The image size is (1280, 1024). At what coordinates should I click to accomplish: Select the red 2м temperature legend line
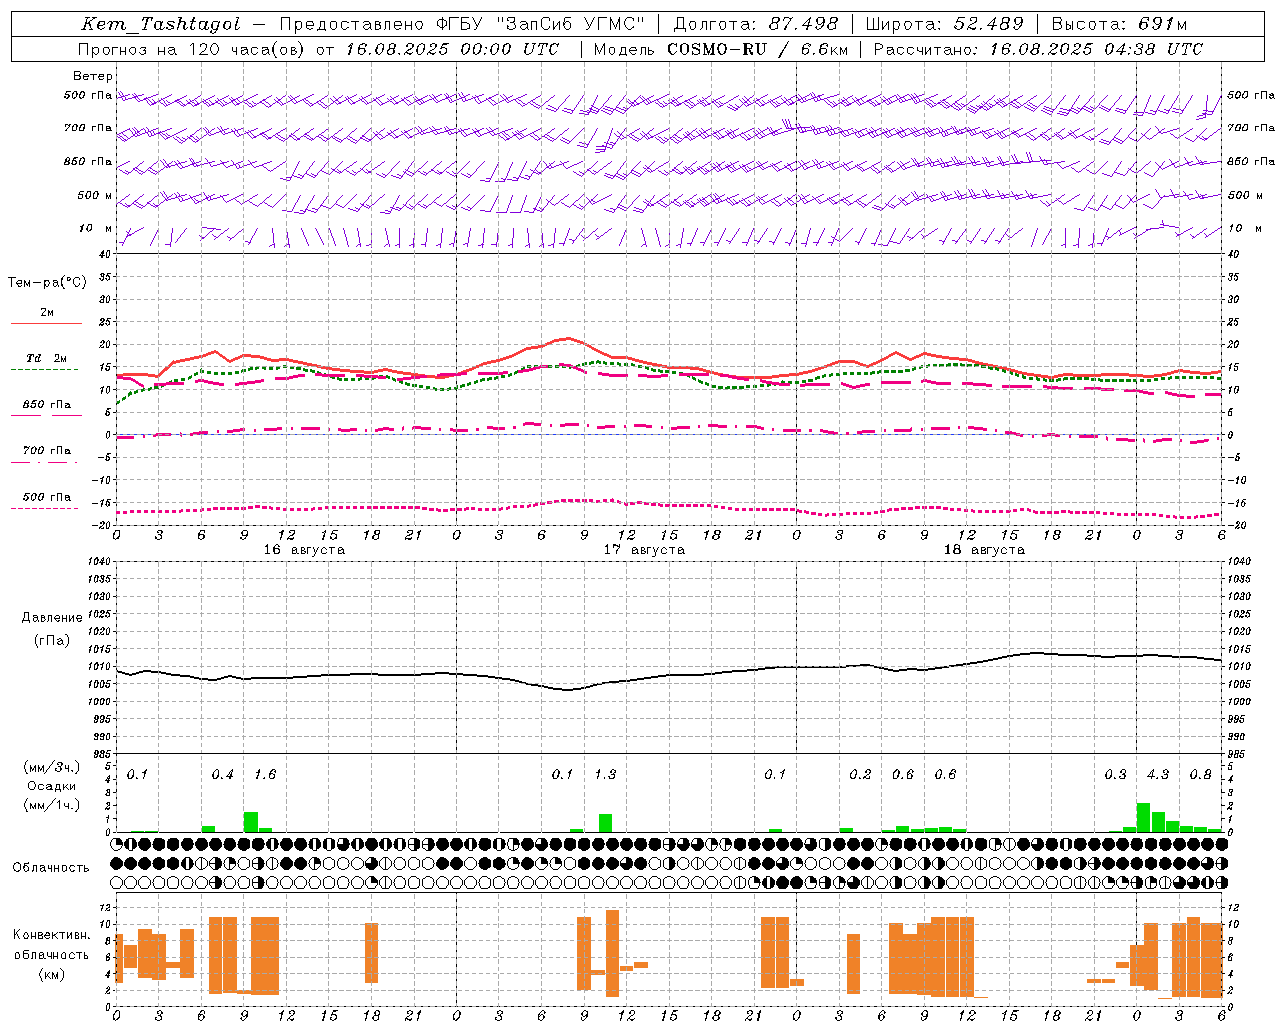tap(46, 323)
